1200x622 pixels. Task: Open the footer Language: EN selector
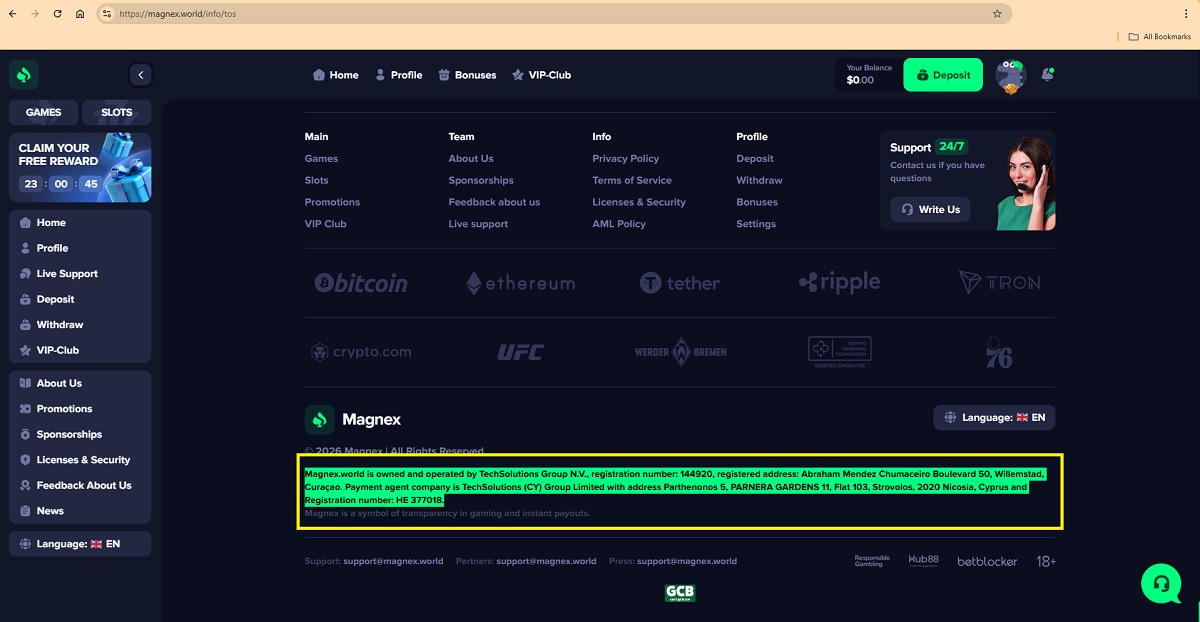coord(994,417)
